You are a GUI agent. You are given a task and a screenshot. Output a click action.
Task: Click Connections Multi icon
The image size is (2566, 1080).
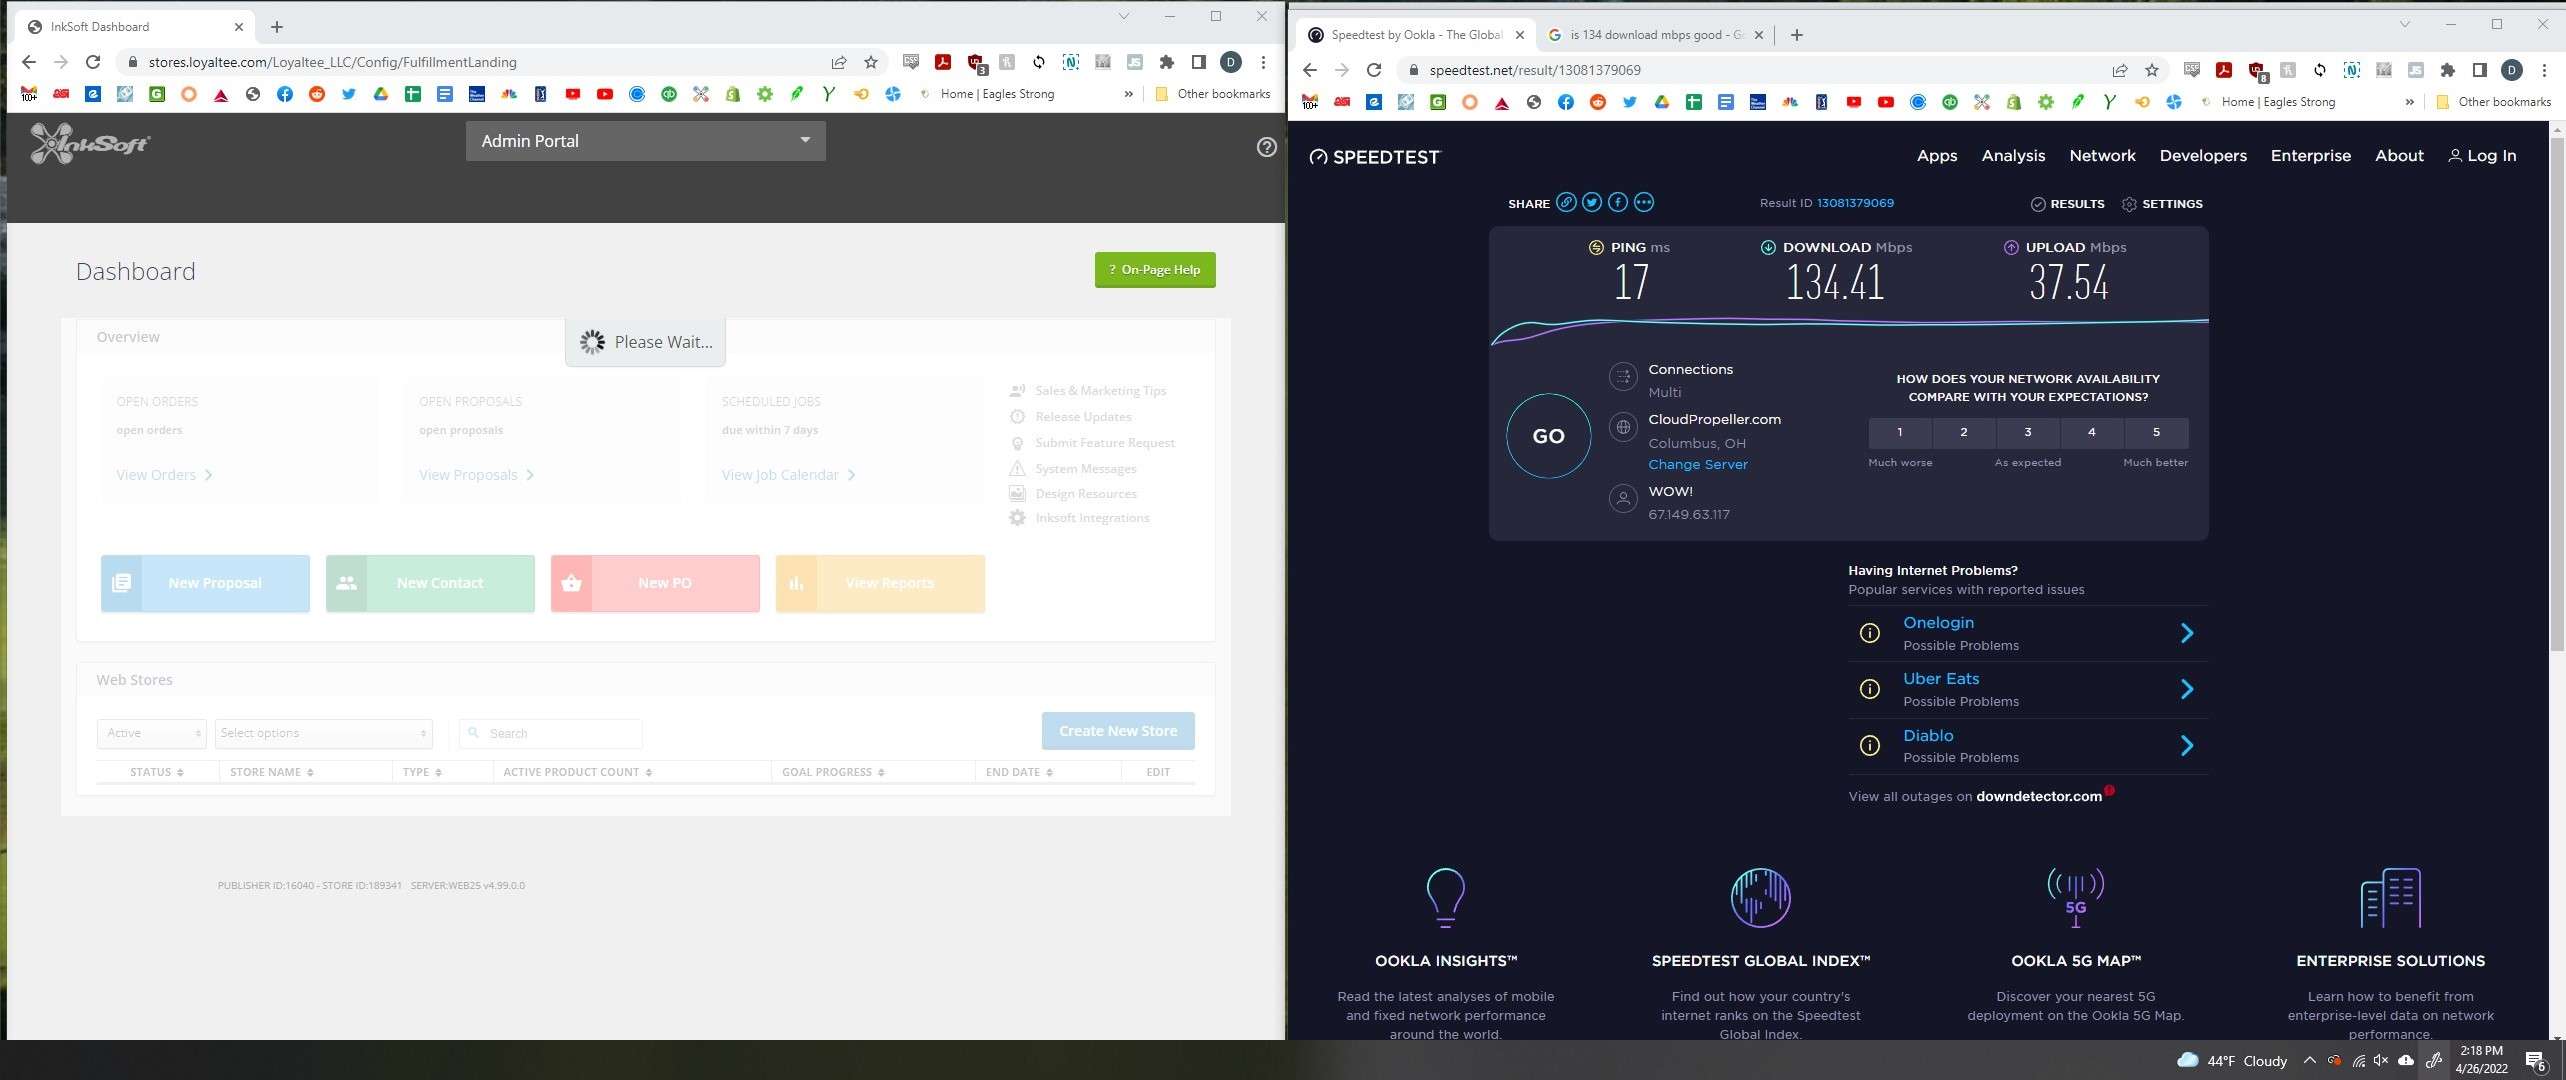coord(1623,377)
